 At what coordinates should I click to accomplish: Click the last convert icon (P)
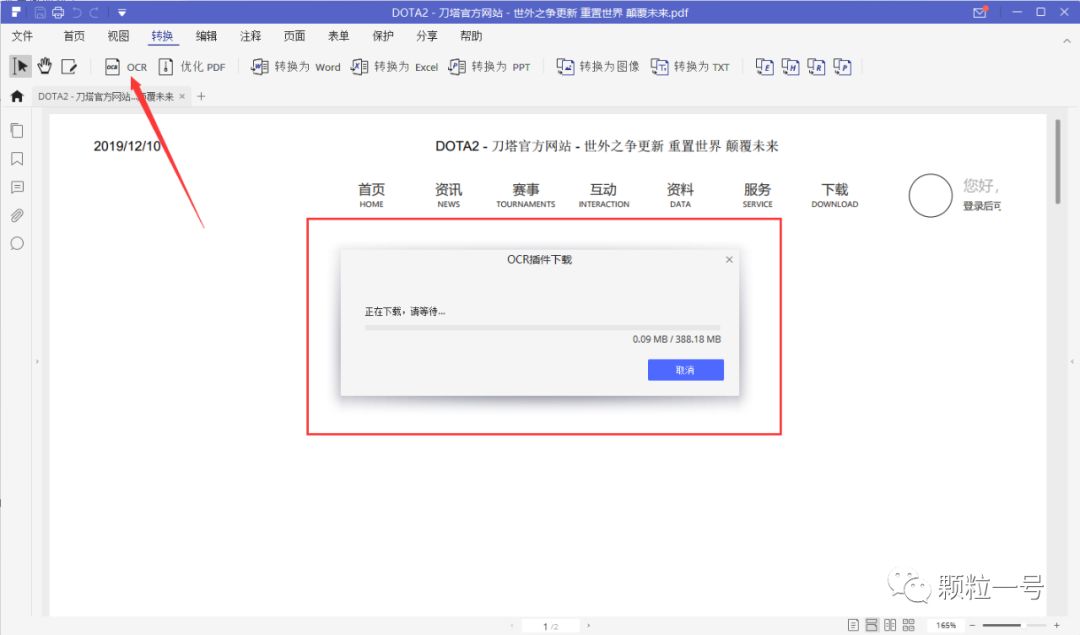point(842,67)
